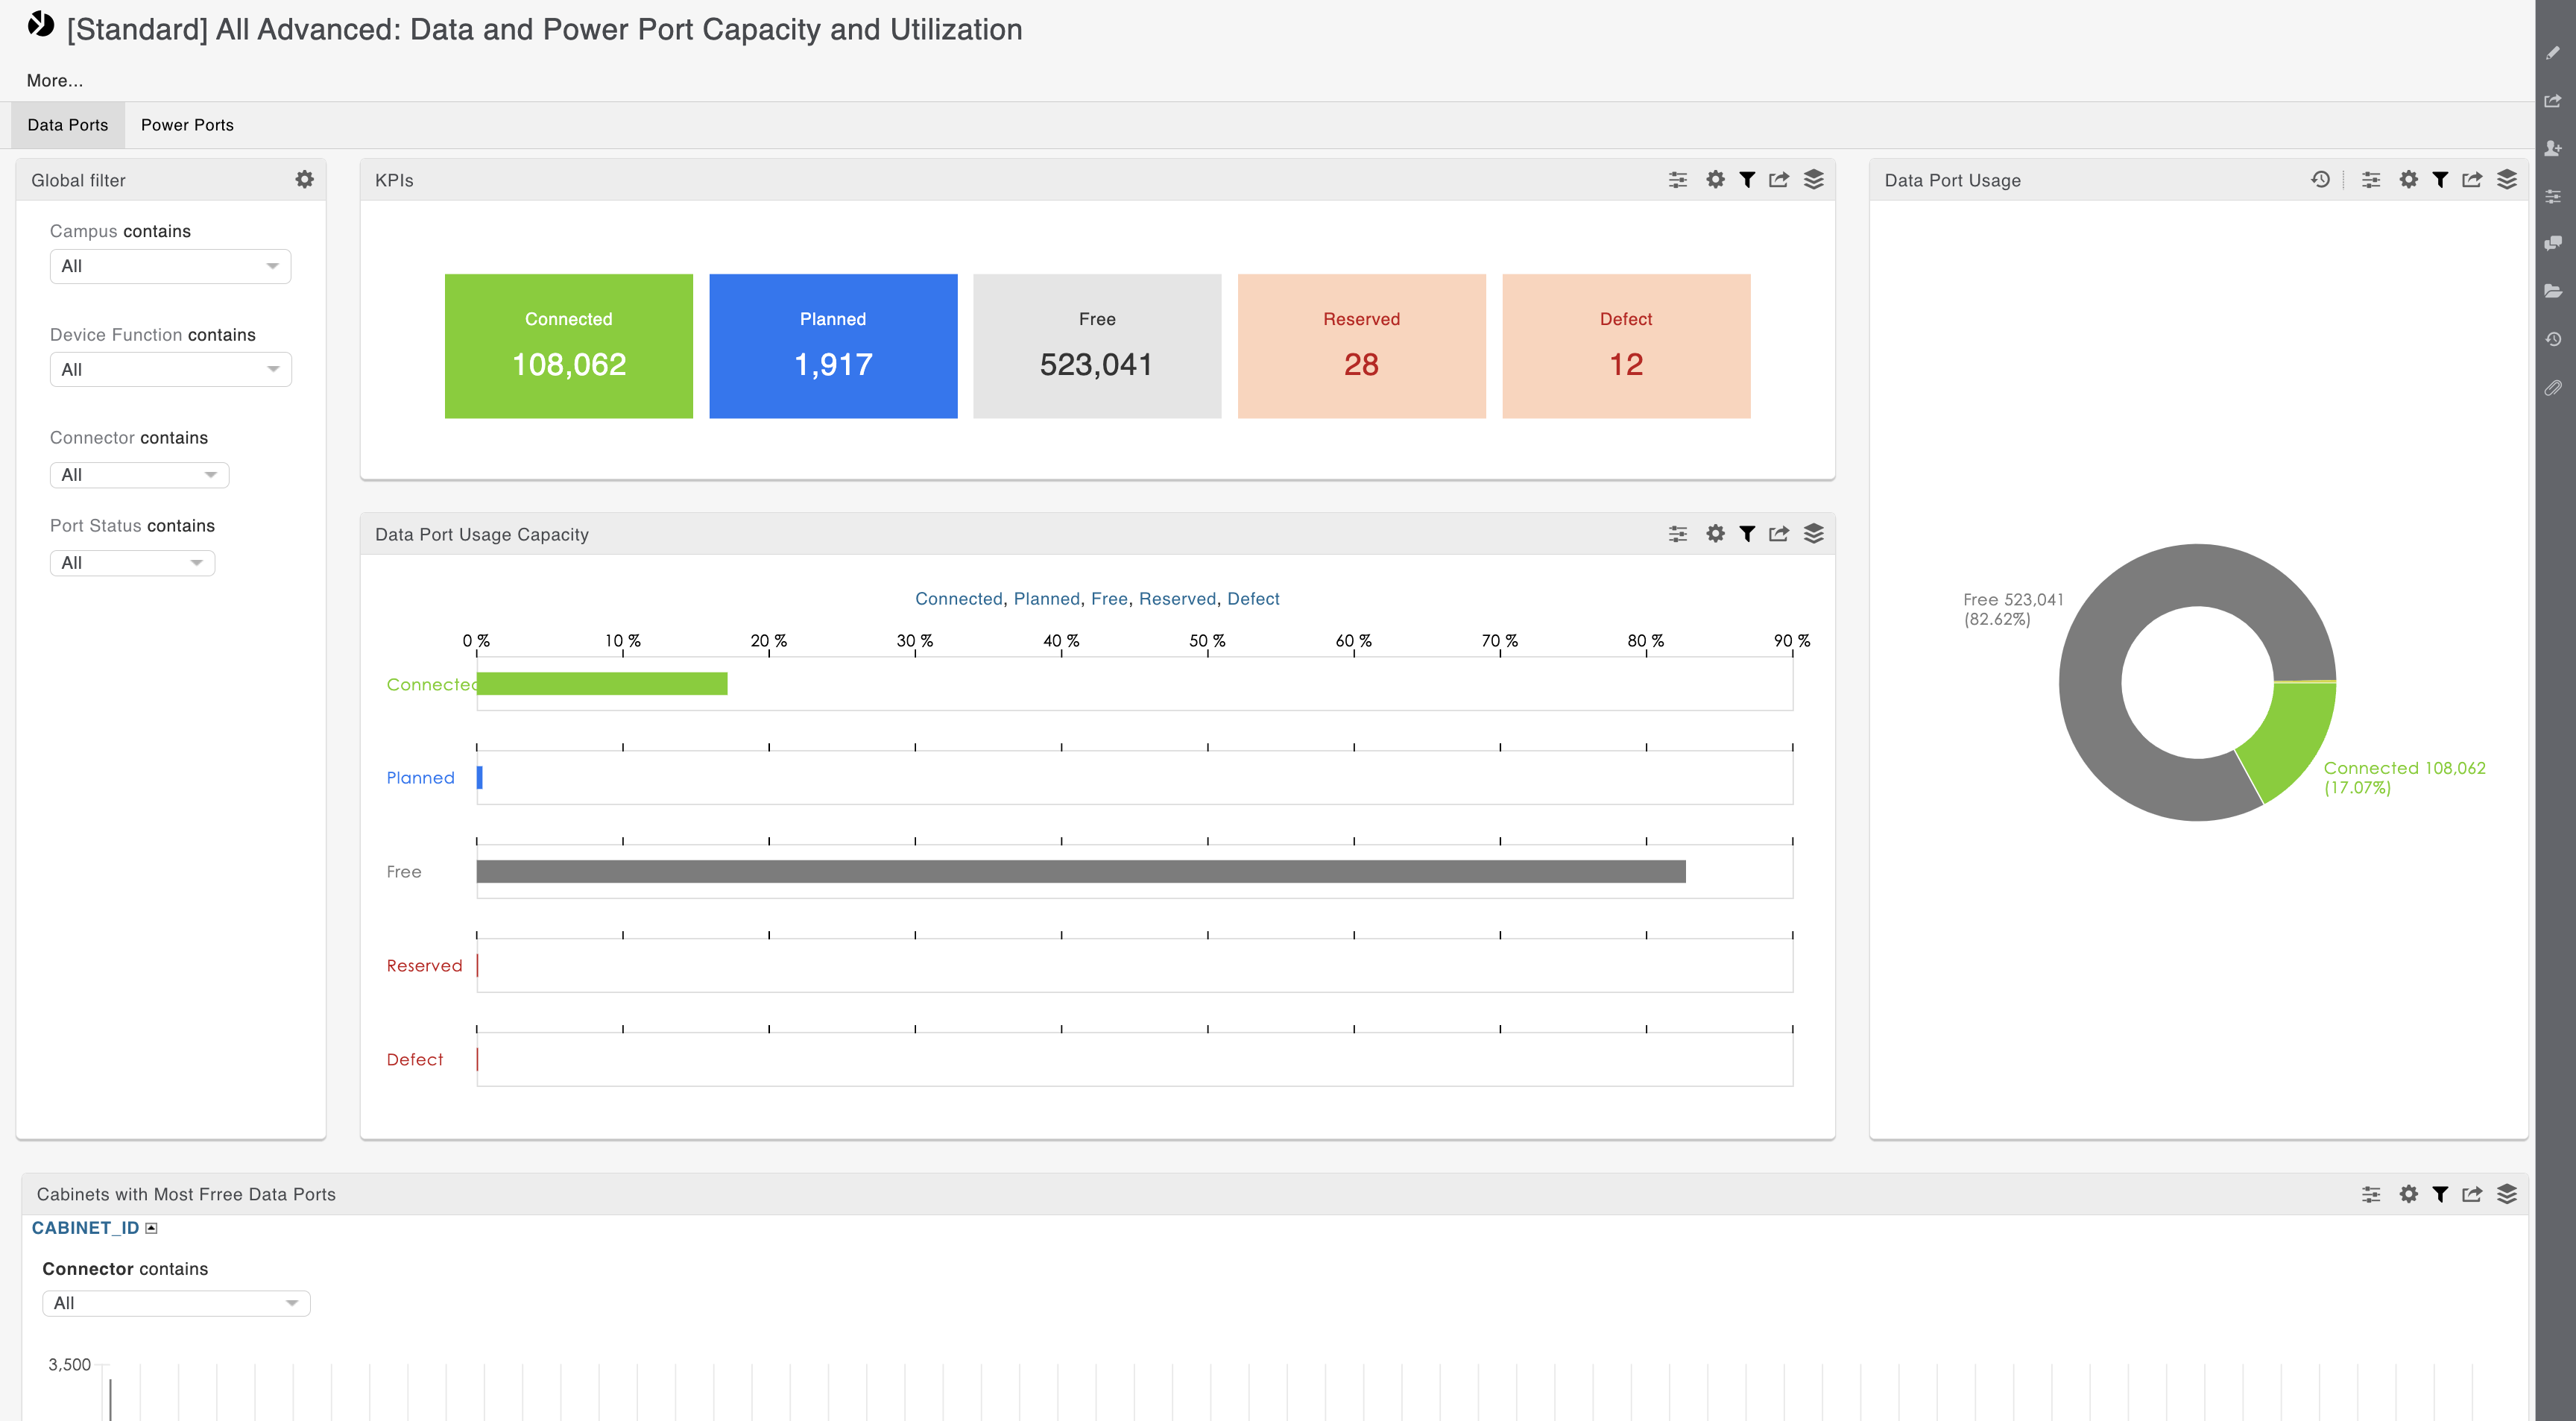Screen dimensions: 2576x1421
Task: Click the Planned blue KPI tile
Action: tap(833, 346)
